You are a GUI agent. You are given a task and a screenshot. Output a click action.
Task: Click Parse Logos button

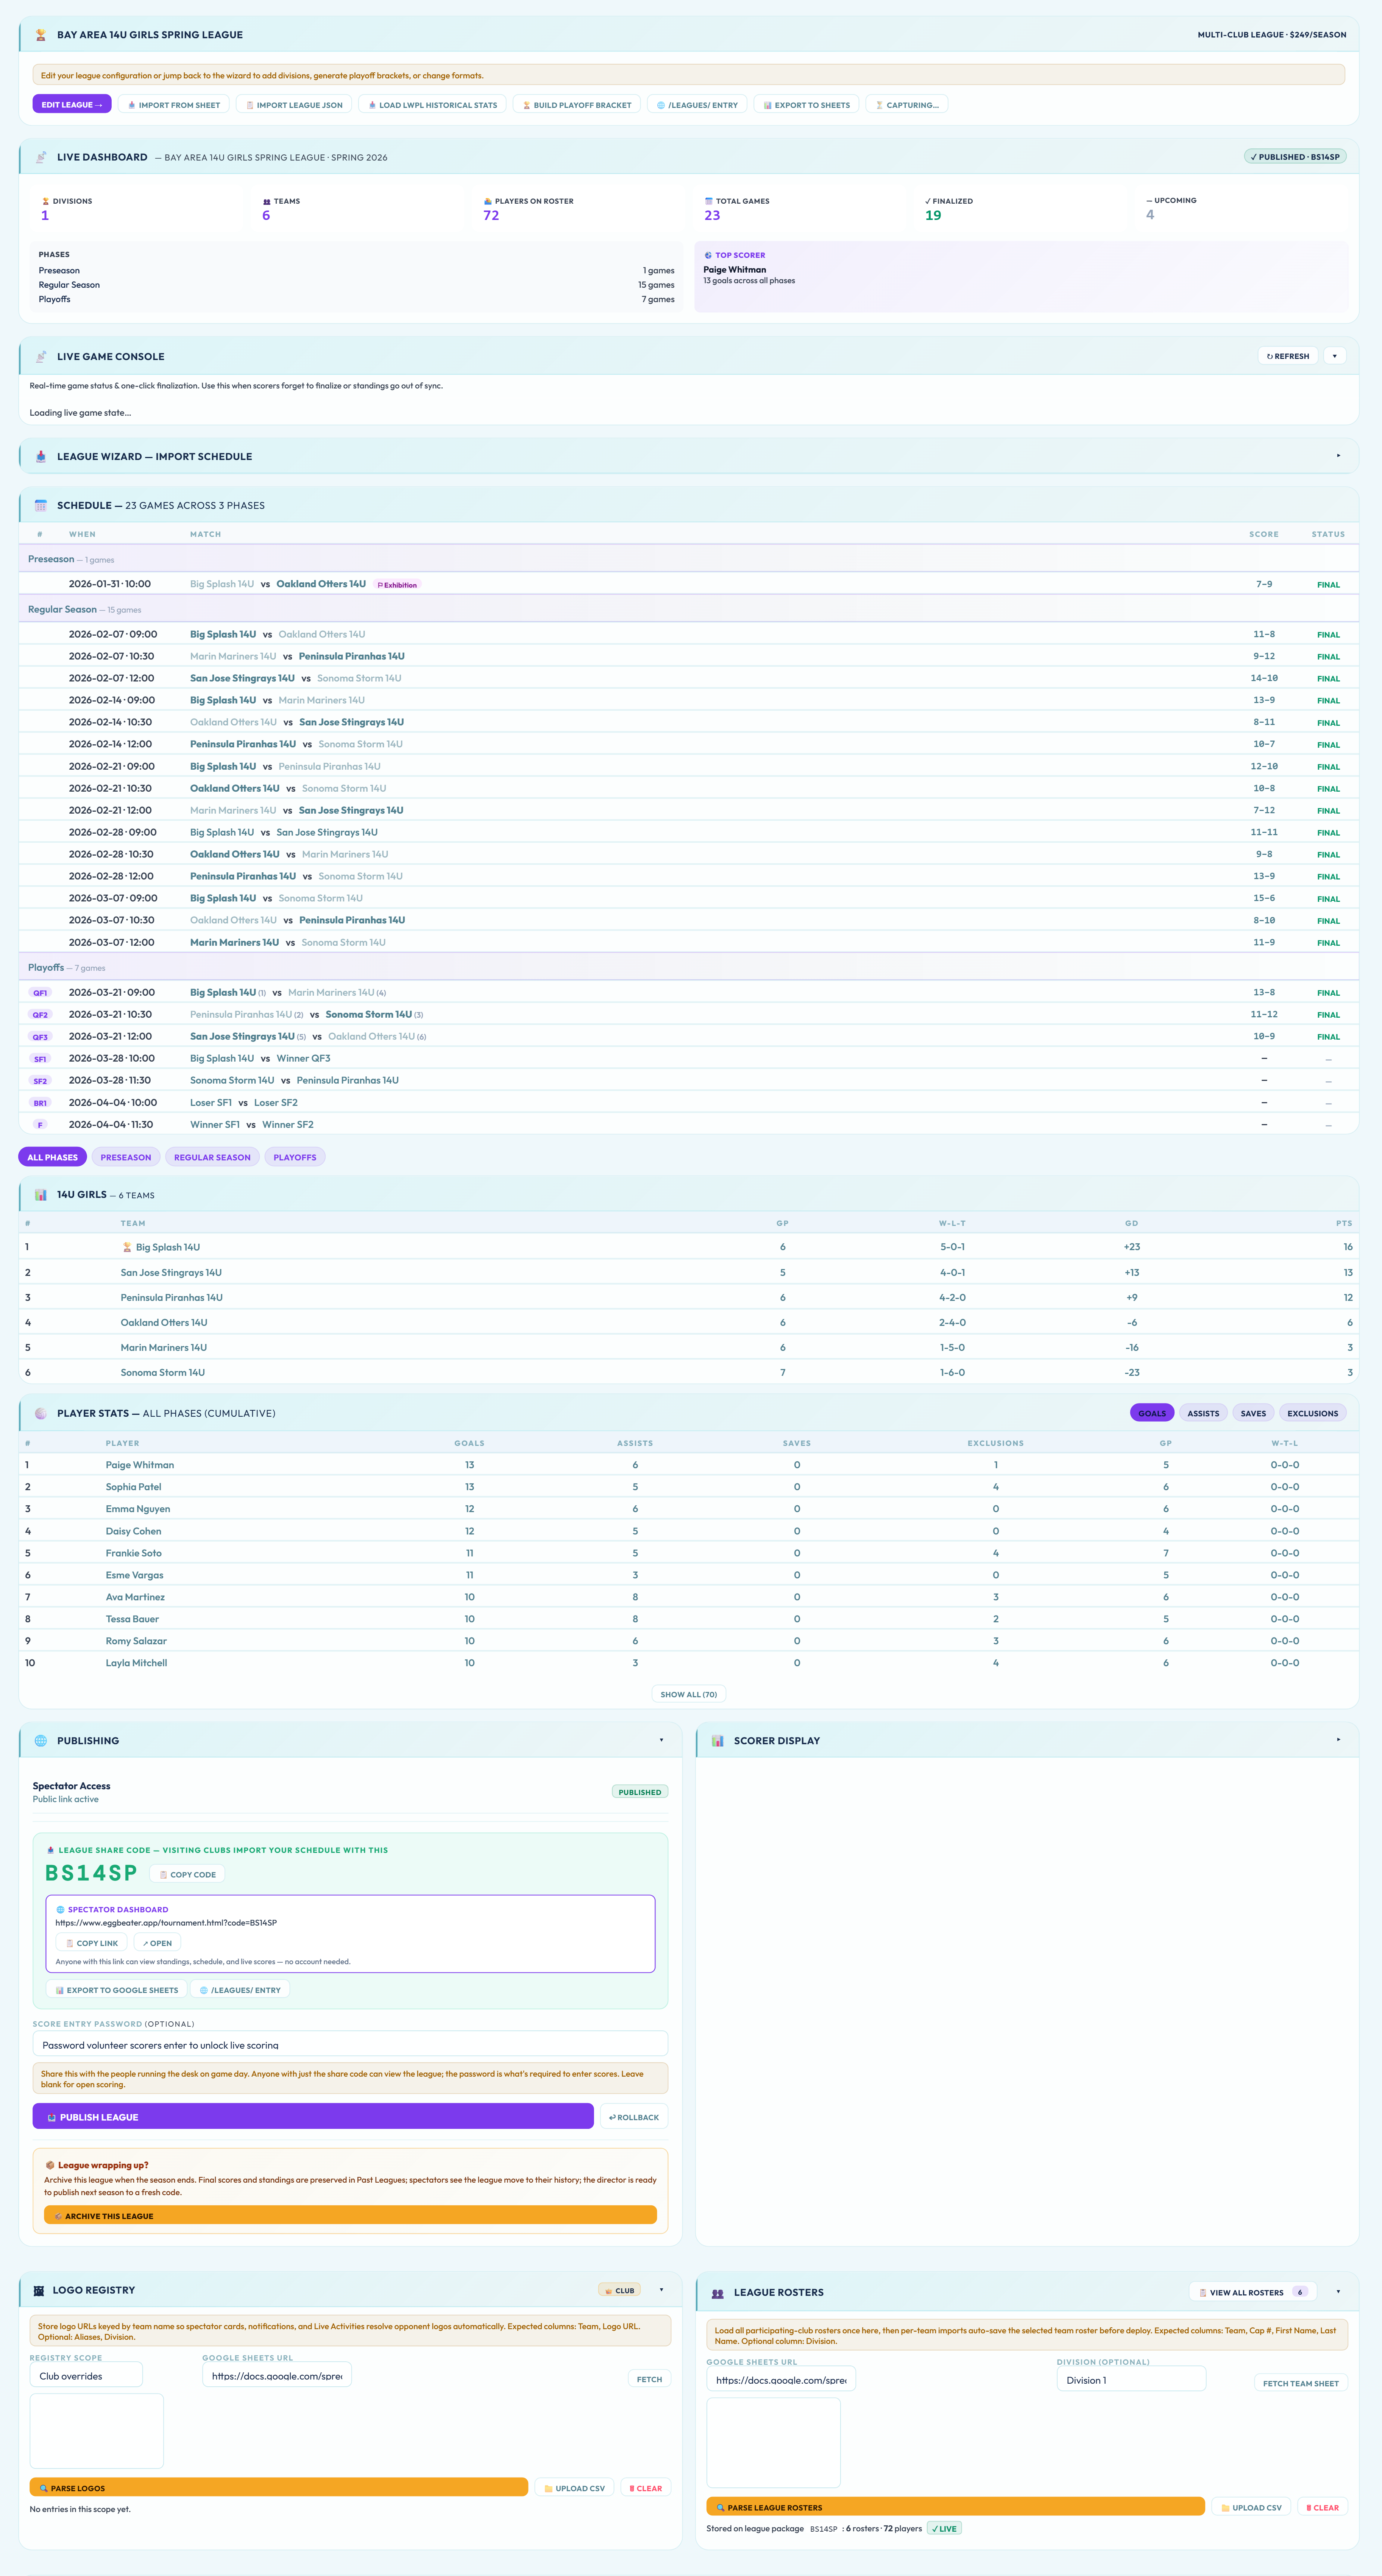coord(279,2488)
